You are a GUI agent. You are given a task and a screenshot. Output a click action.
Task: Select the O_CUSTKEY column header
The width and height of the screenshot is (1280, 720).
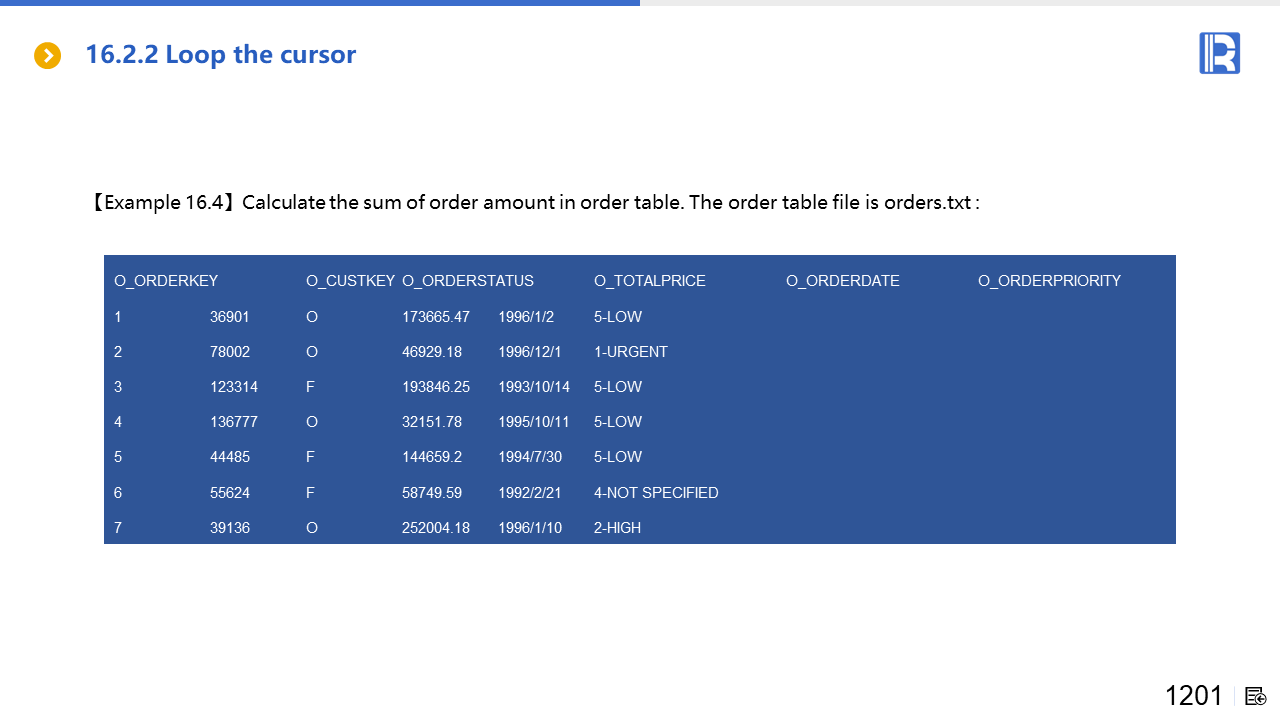coord(350,281)
